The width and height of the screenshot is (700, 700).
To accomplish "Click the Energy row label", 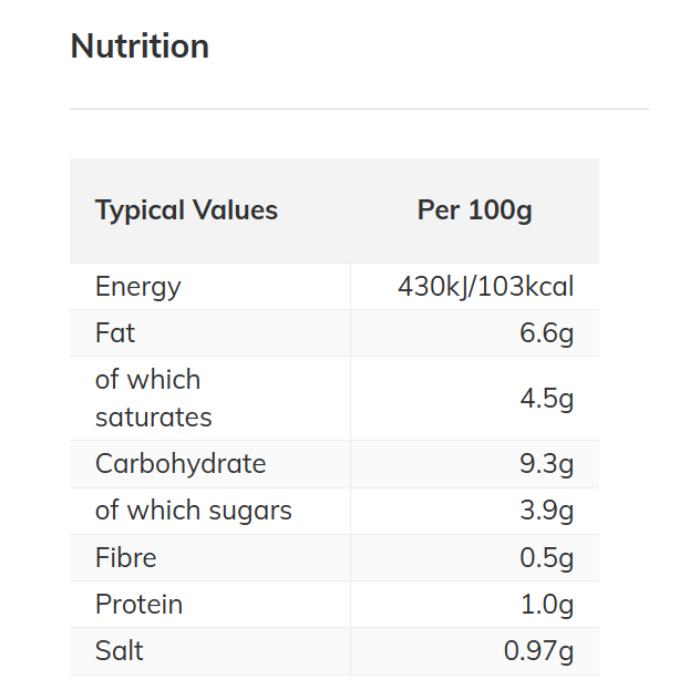I will pos(138,287).
